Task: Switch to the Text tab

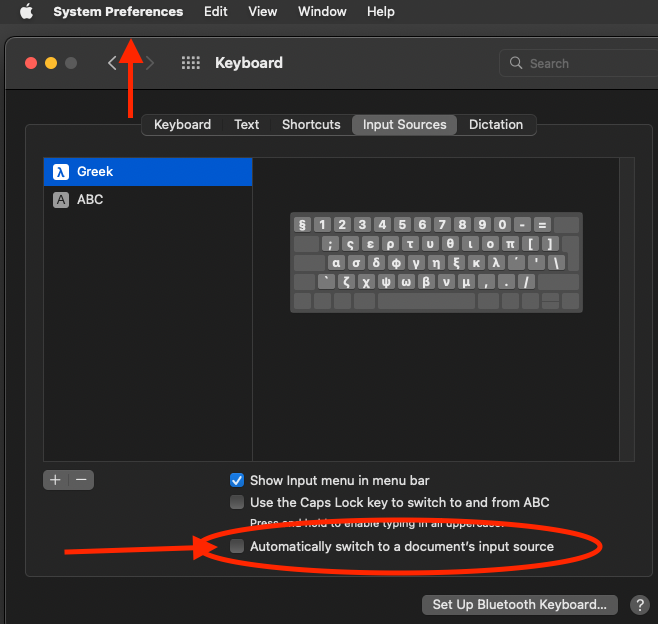Action: click(246, 125)
